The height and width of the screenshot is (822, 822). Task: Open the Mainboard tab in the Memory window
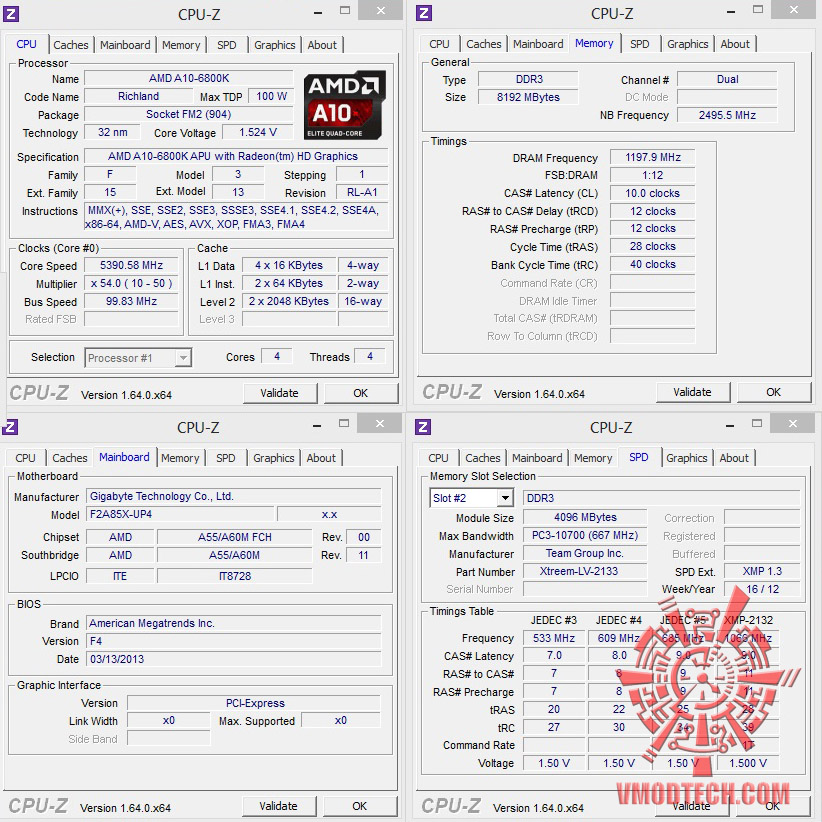(538, 44)
